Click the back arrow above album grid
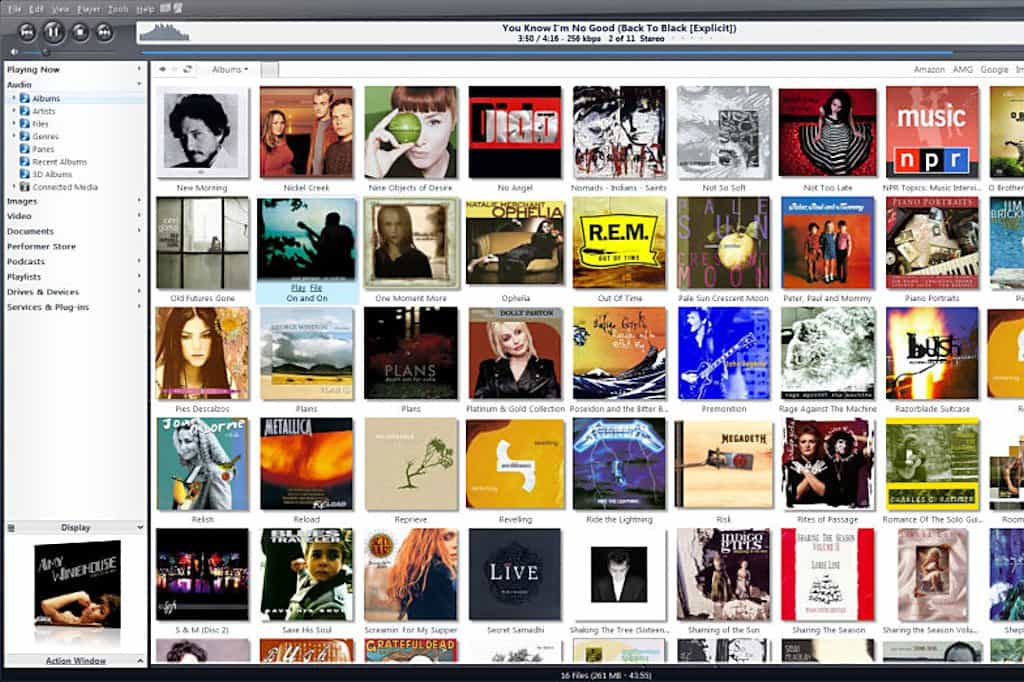The height and width of the screenshot is (682, 1024). (x=162, y=69)
